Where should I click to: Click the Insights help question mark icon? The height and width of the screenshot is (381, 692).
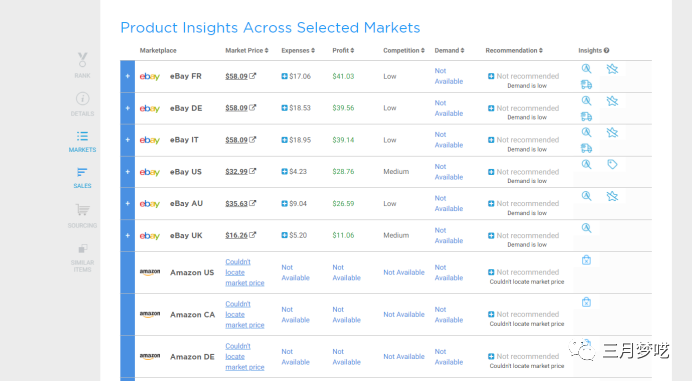606,50
